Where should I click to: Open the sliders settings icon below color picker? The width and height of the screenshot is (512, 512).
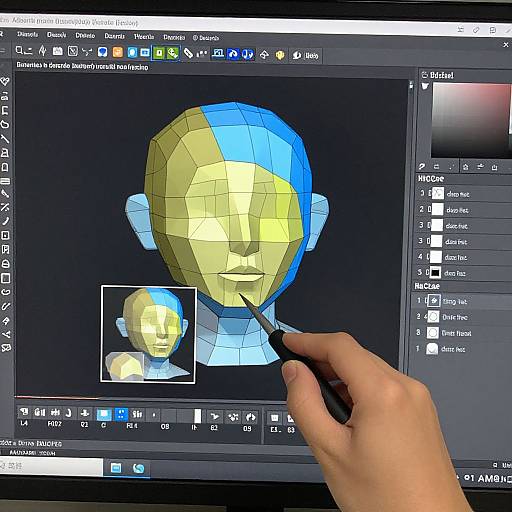click(480, 167)
